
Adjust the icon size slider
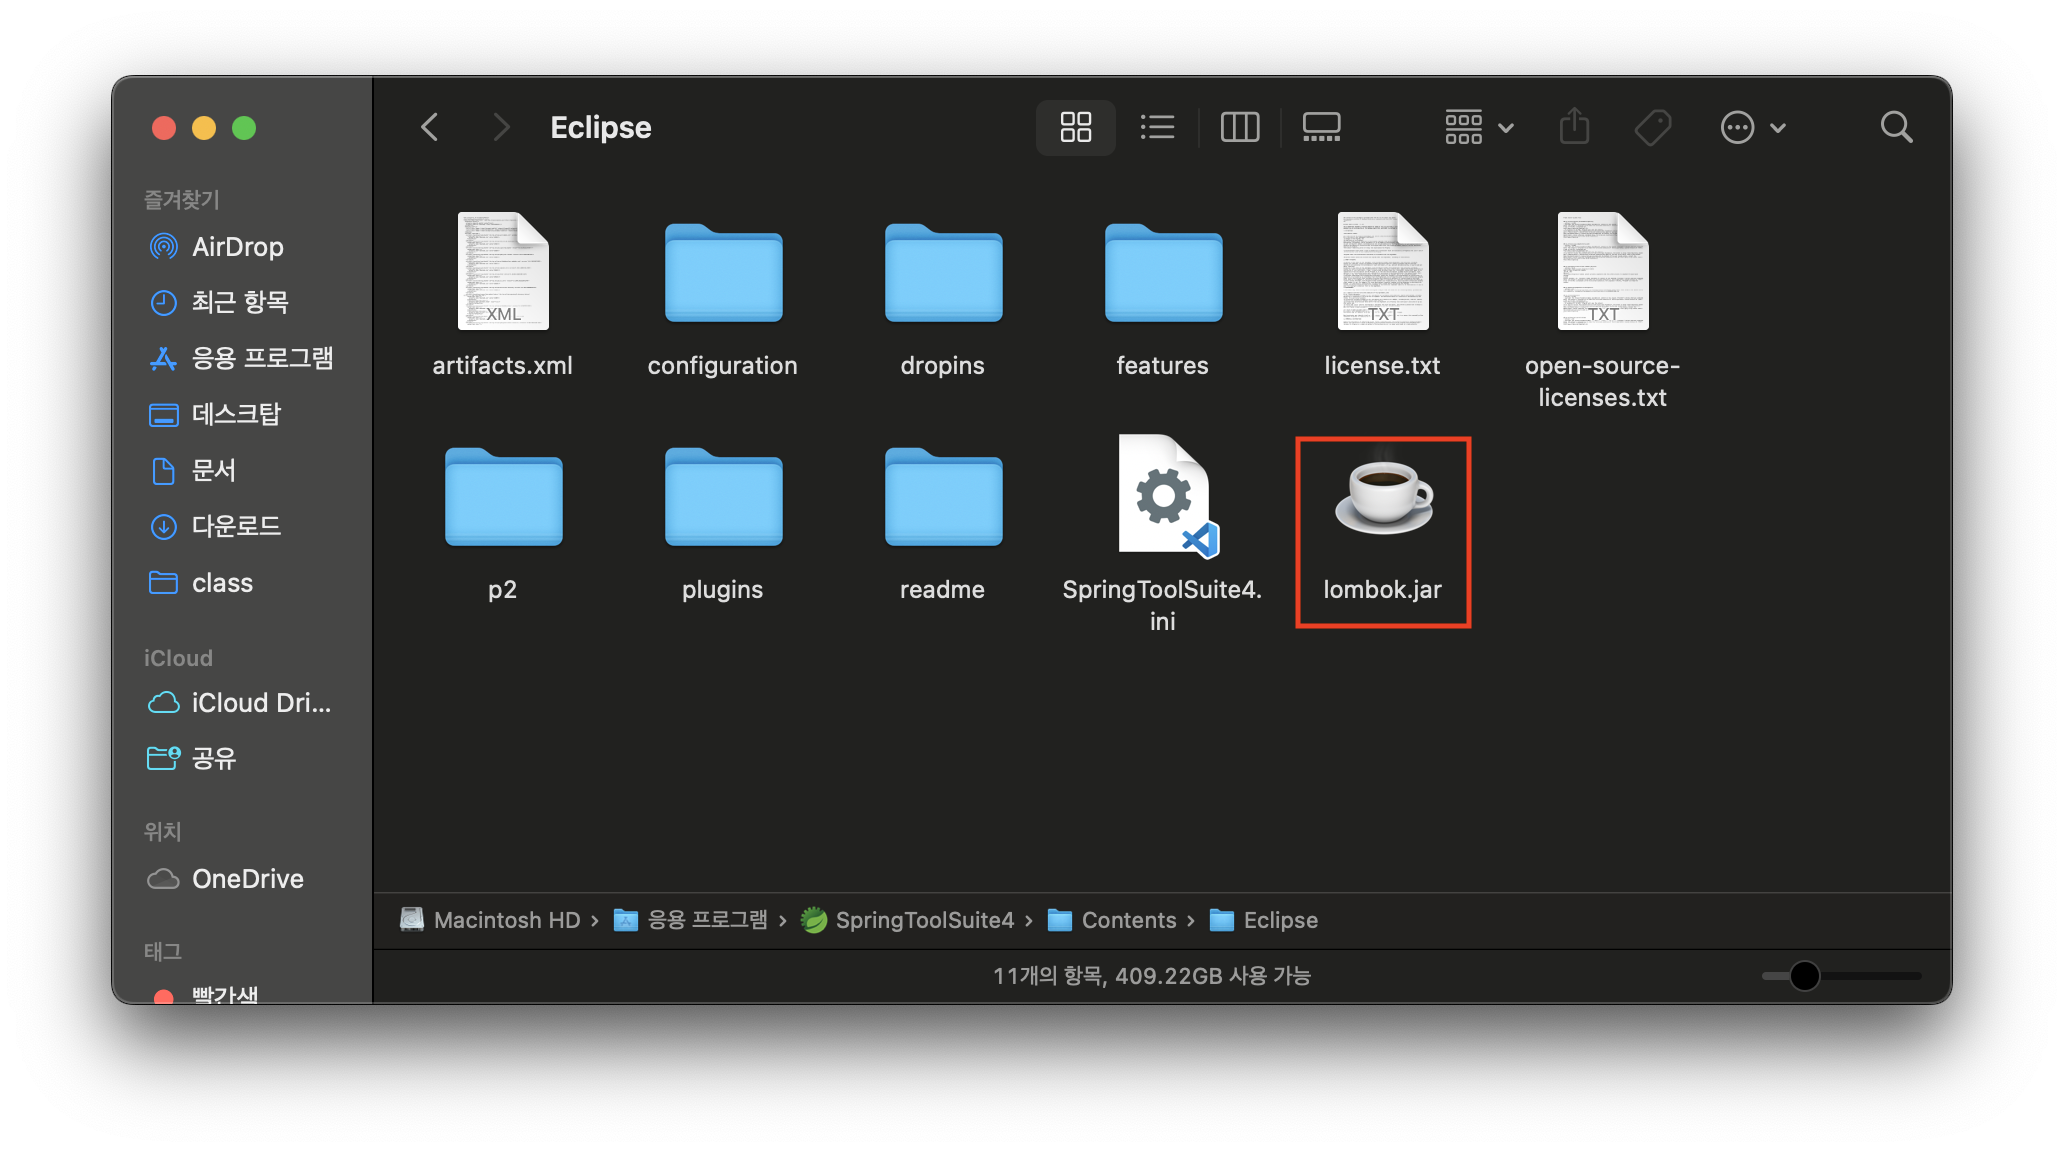click(1804, 976)
